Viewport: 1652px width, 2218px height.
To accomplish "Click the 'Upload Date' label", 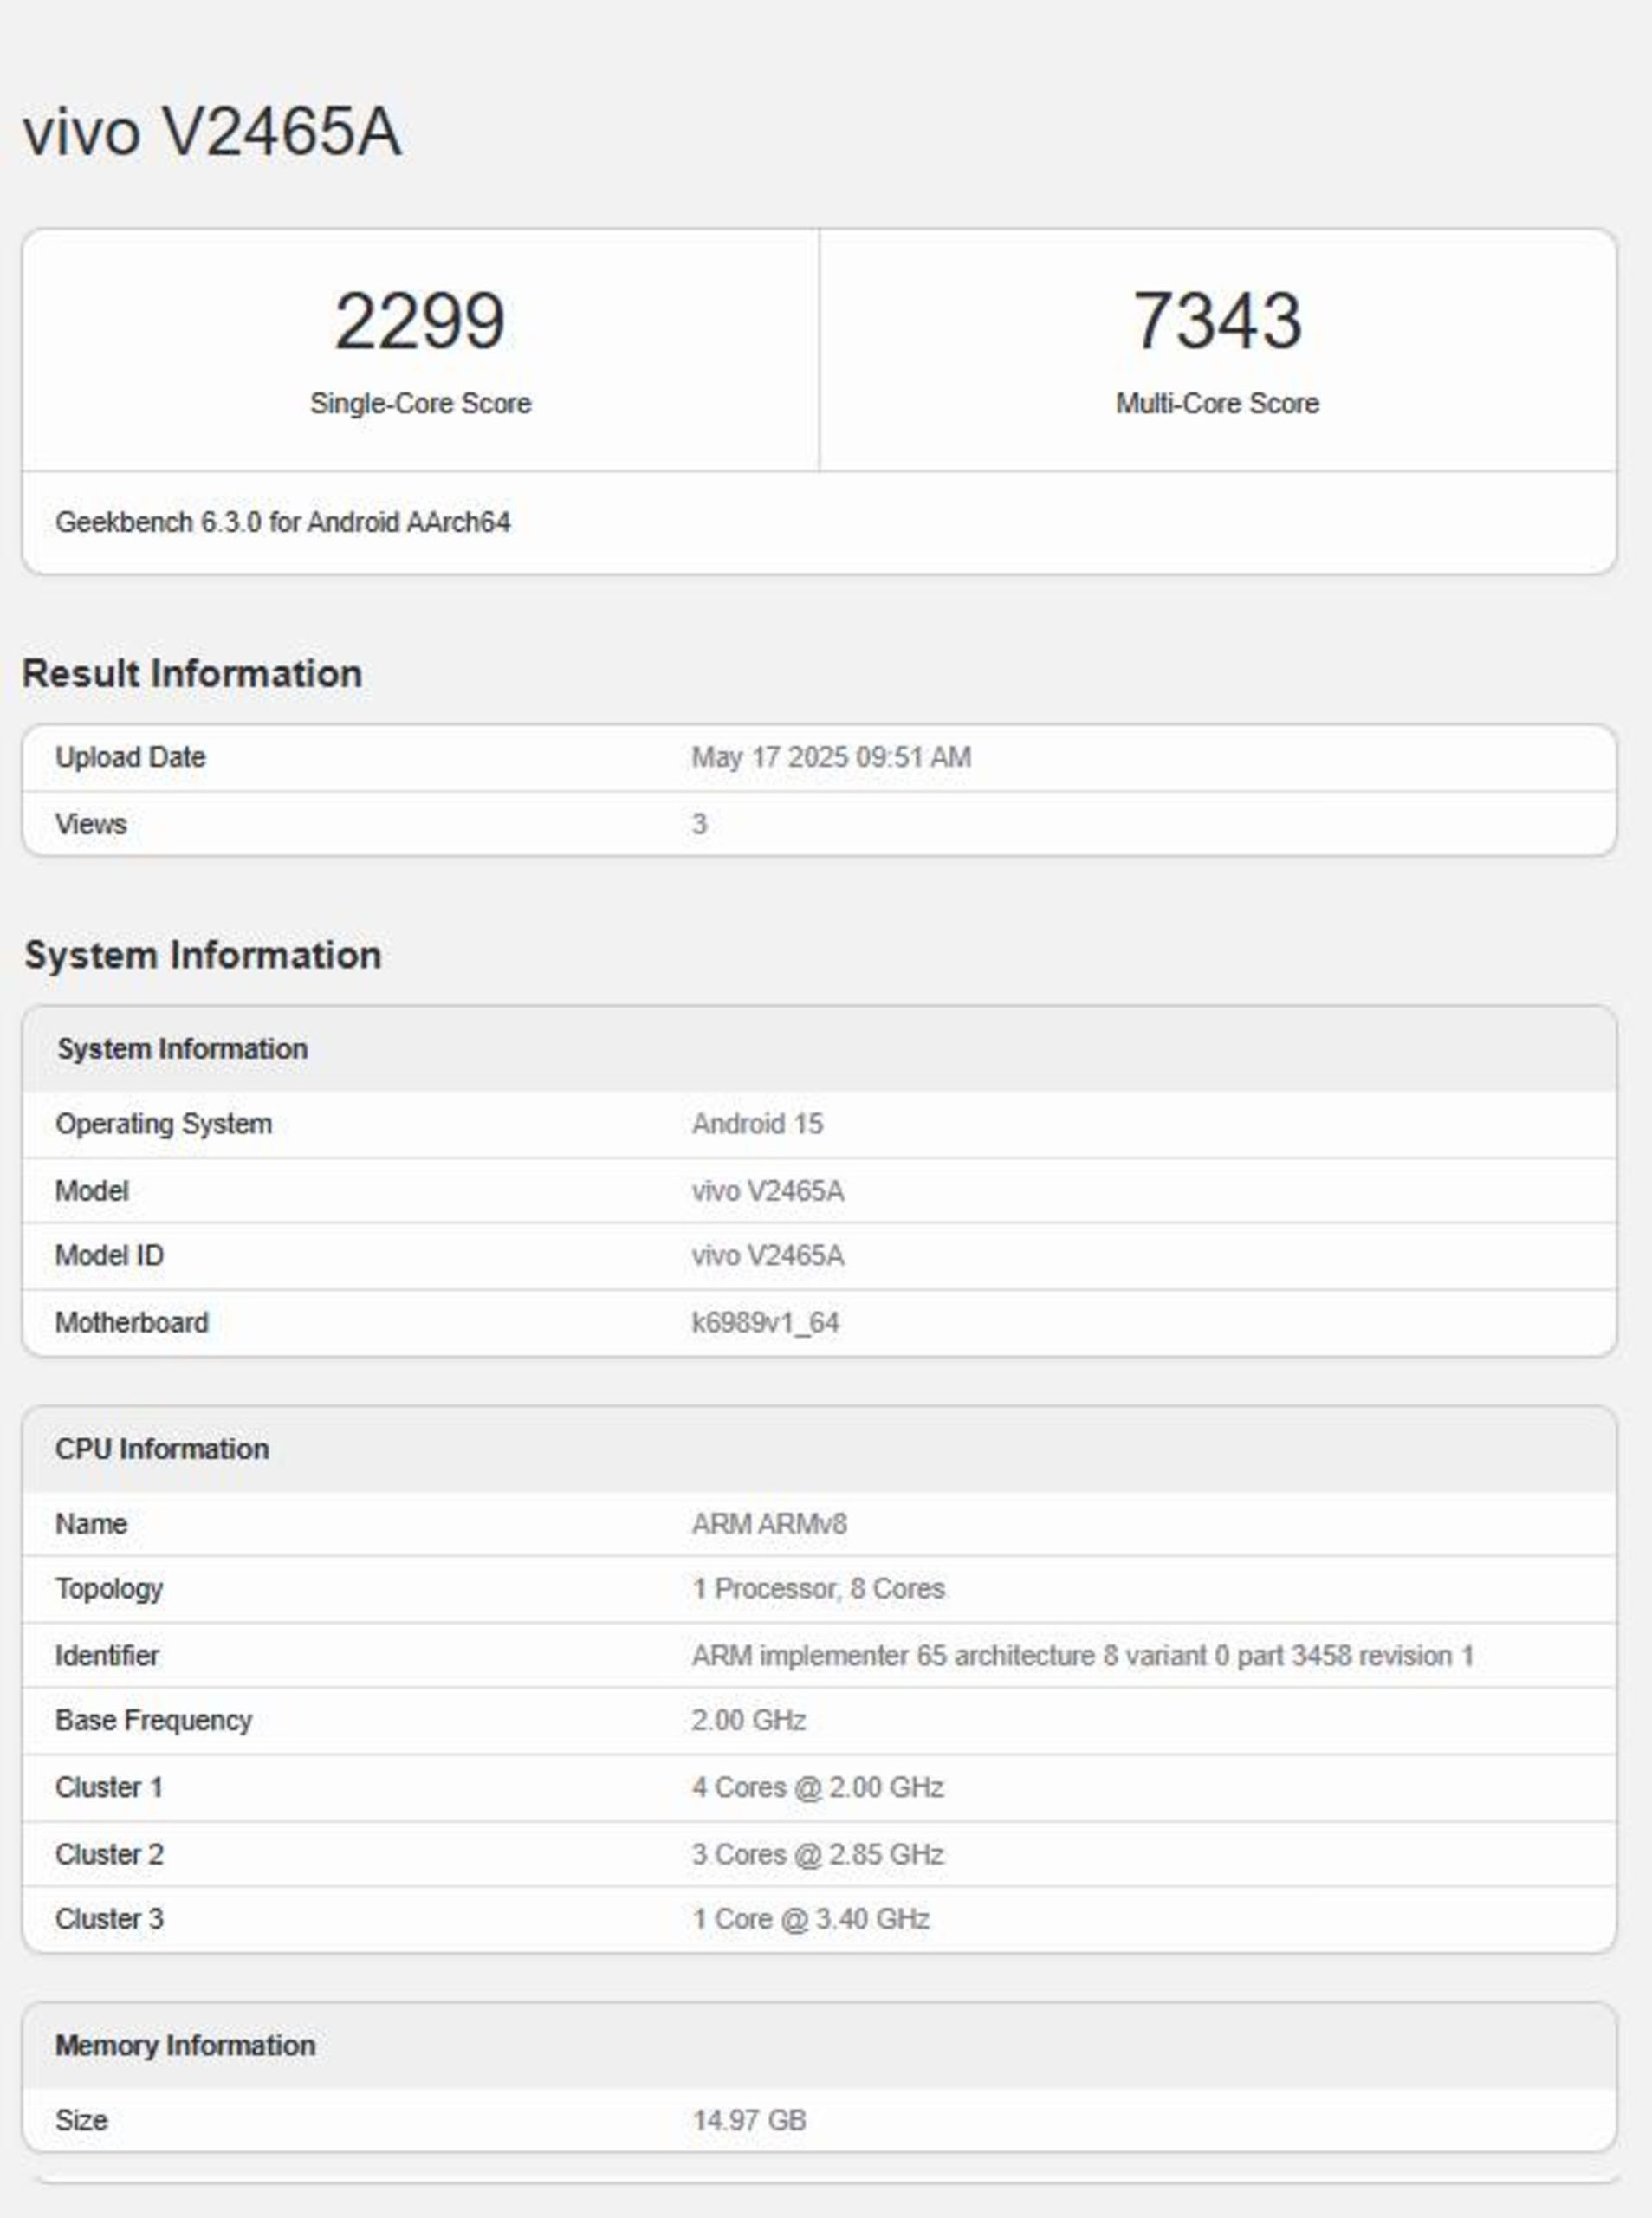I will [130, 757].
